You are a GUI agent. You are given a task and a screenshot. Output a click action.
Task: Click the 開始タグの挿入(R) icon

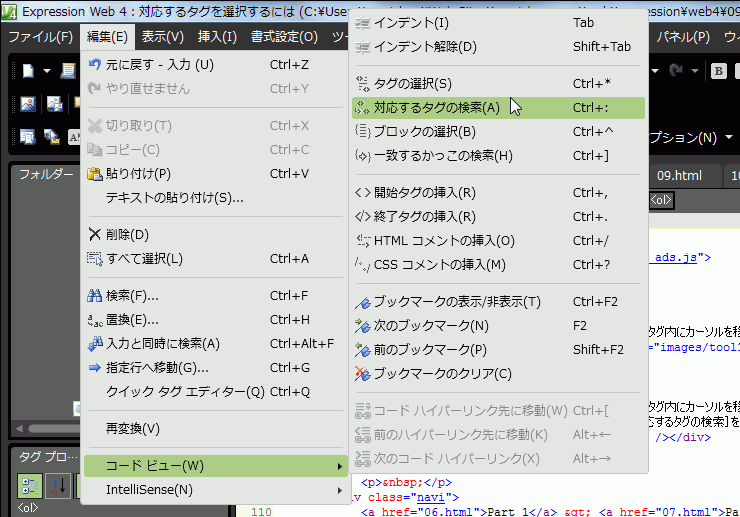362,193
